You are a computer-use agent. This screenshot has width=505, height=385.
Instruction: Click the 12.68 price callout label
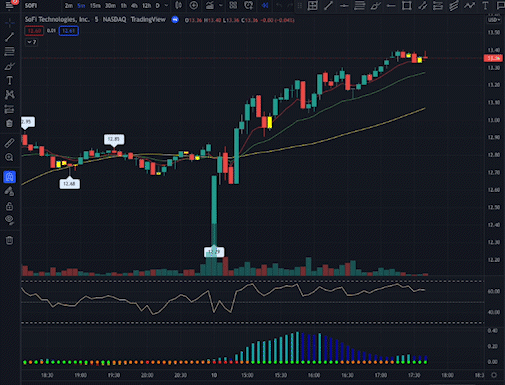pyautogui.click(x=69, y=184)
